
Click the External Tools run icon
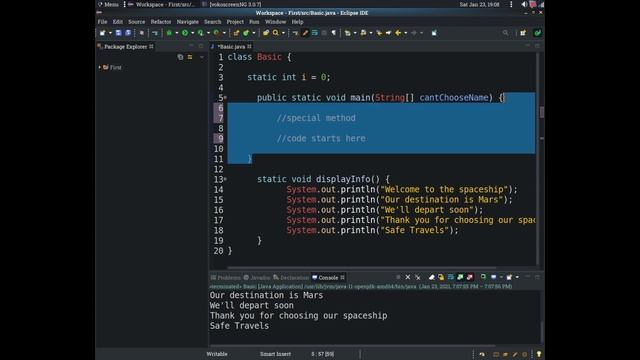point(217,33)
